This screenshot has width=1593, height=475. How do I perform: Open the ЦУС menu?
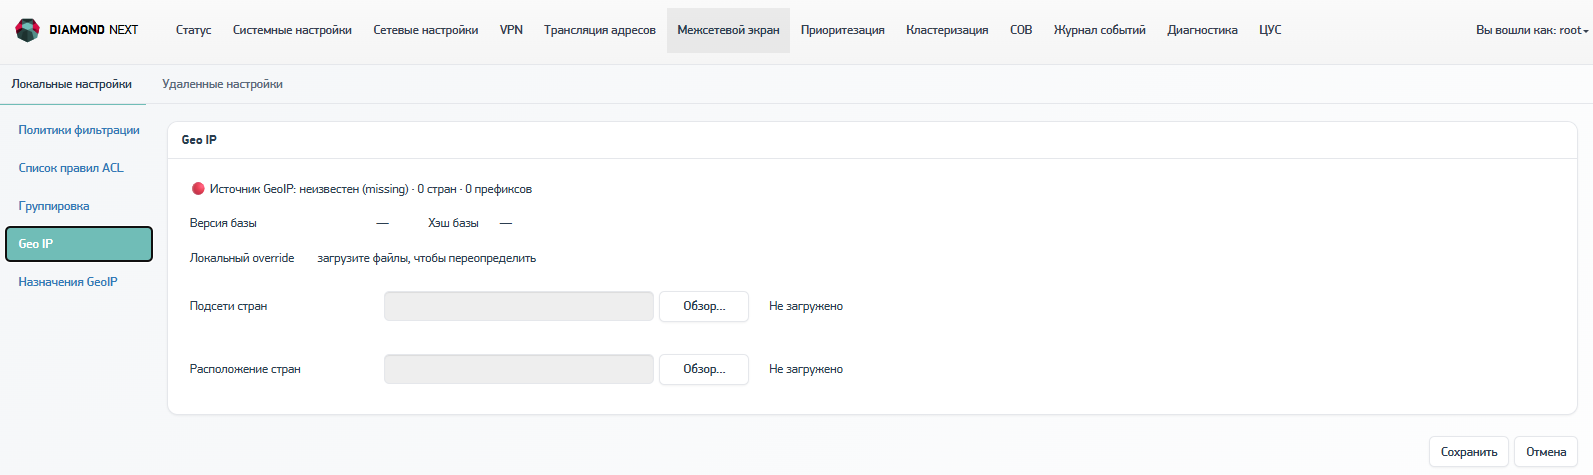click(x=1270, y=30)
